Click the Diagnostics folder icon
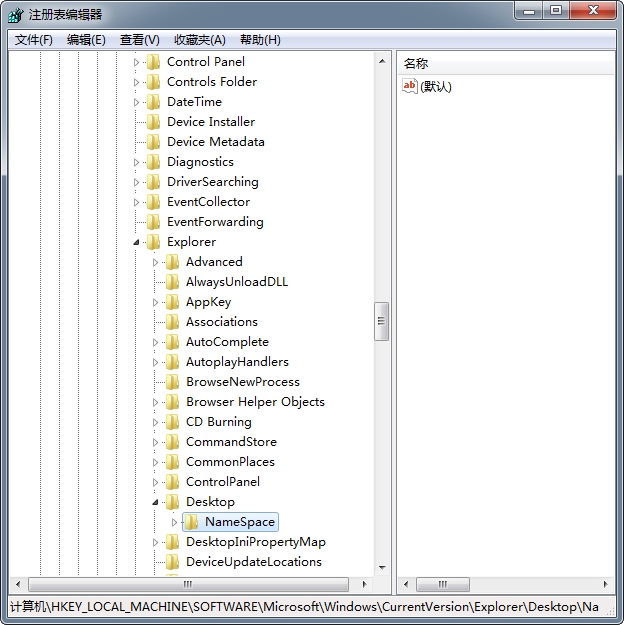Viewport: 624px width, 625px height. [x=154, y=162]
